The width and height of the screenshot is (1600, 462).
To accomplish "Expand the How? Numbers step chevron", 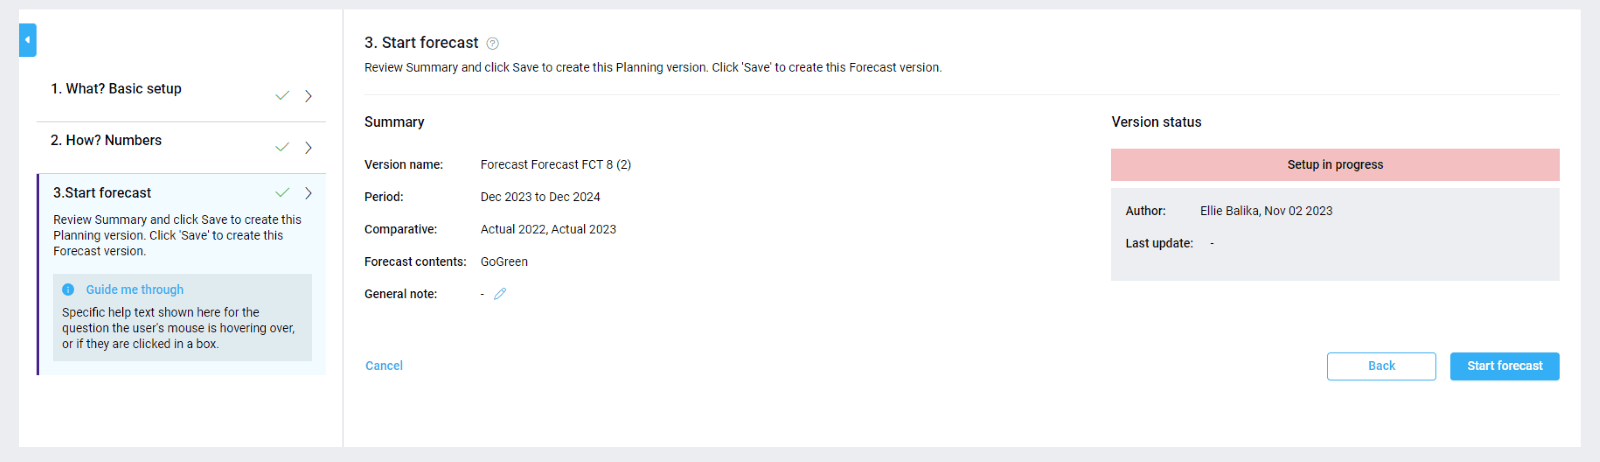I will [x=308, y=148].
